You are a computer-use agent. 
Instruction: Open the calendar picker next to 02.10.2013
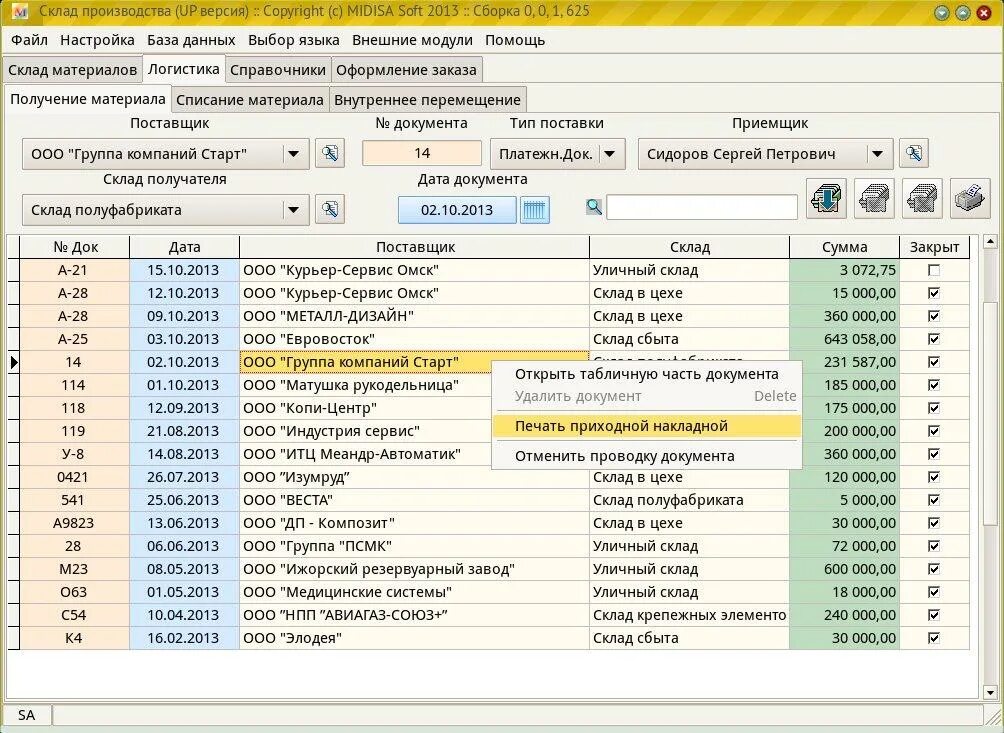[x=535, y=210]
